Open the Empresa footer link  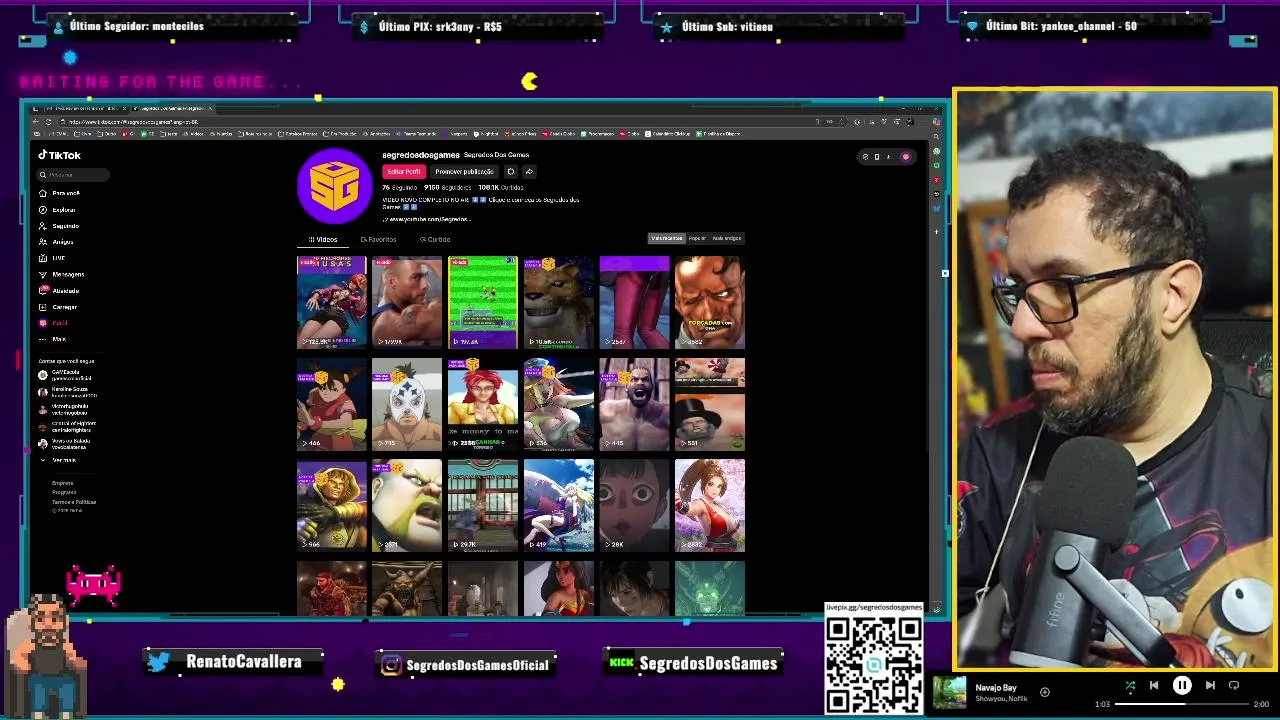63,483
